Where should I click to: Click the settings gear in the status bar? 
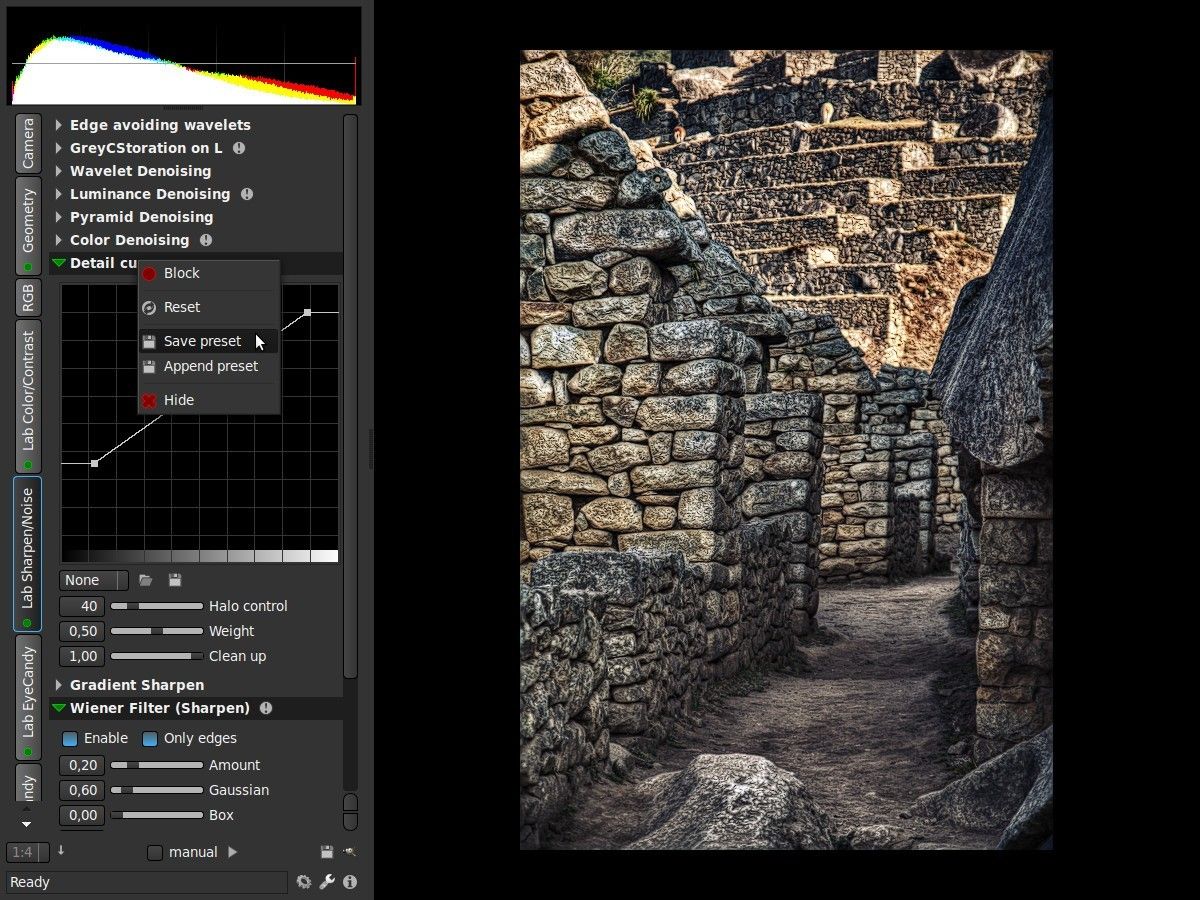(304, 882)
